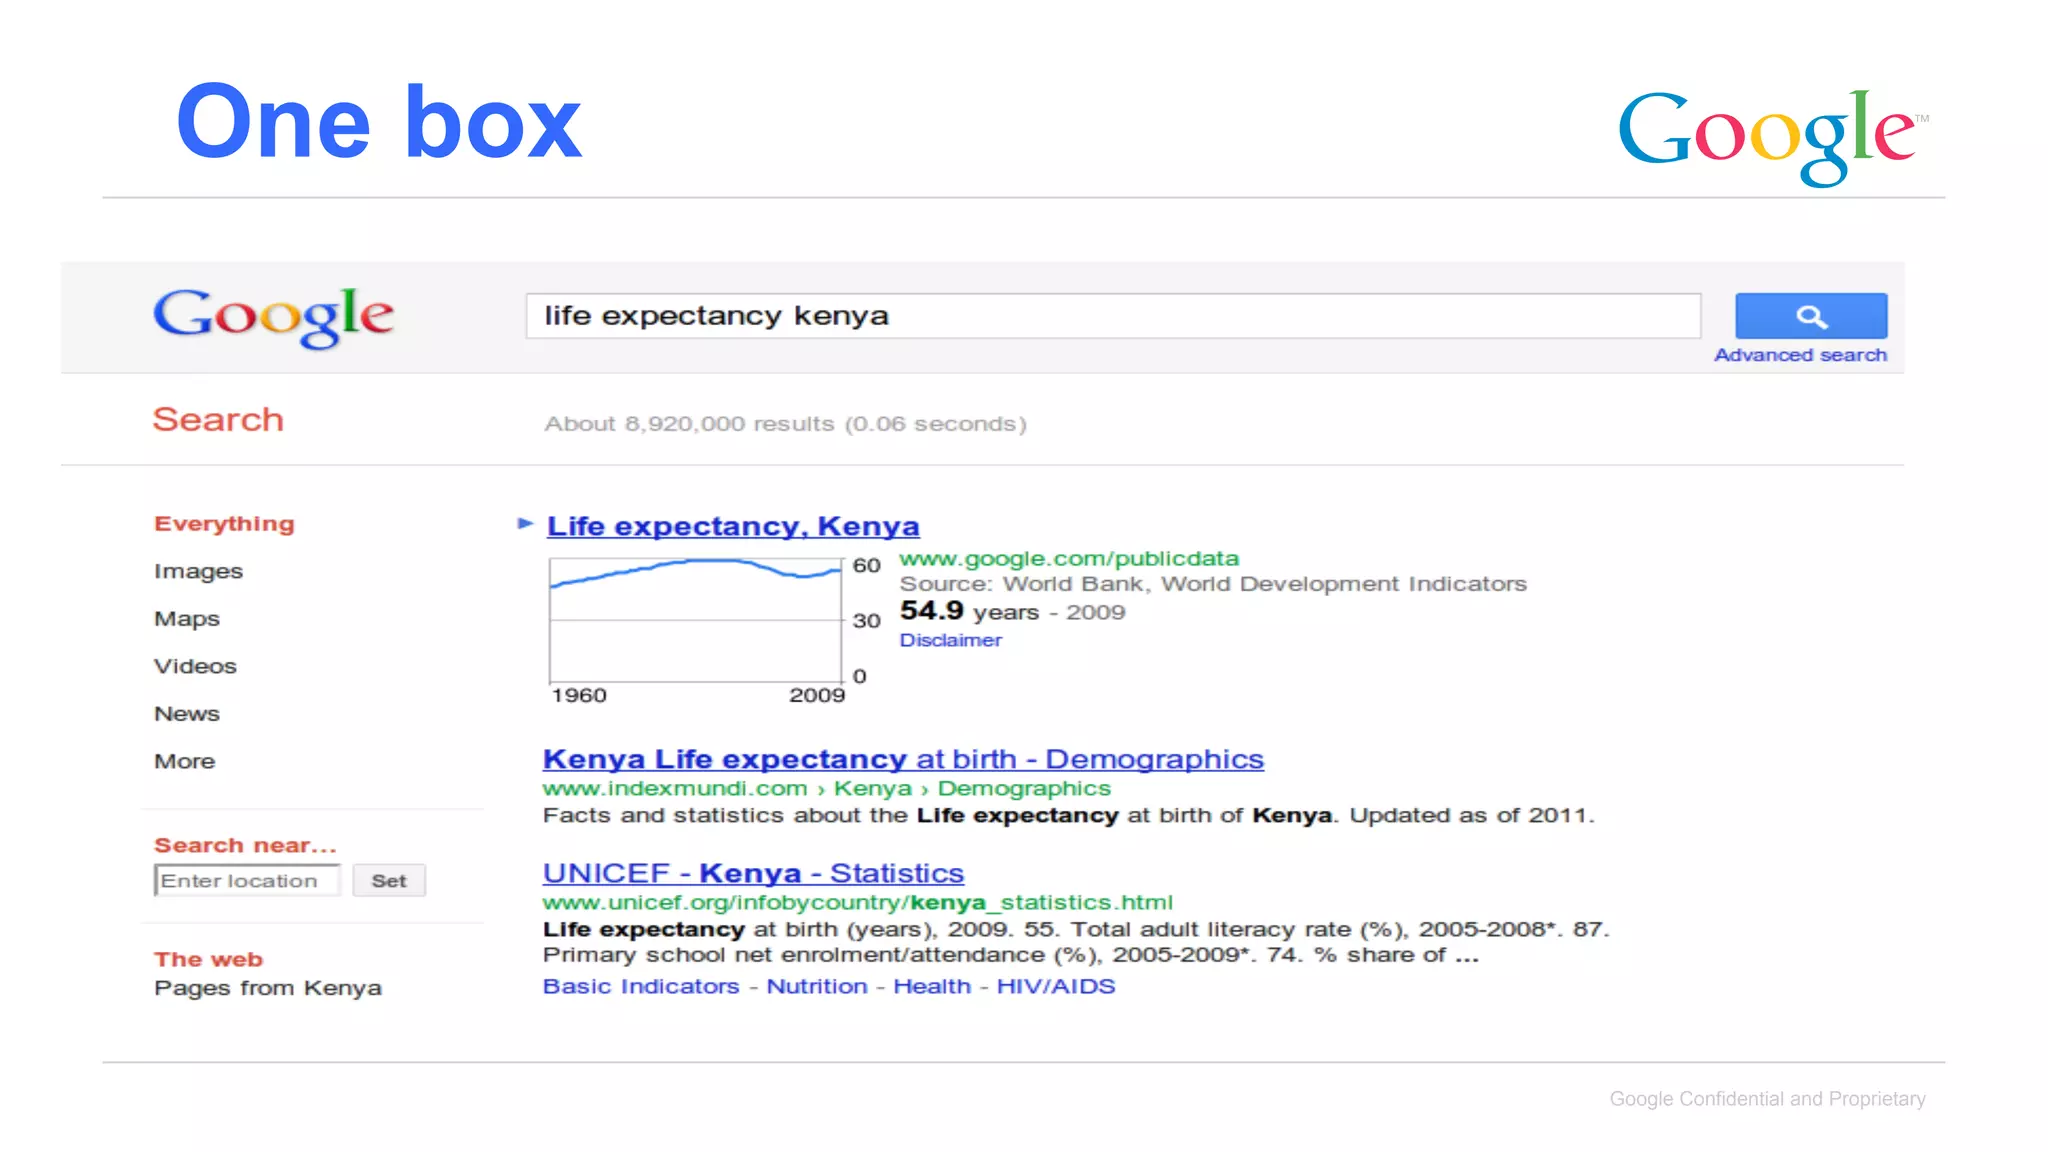This screenshot has width=2048, height=1152.
Task: Click the blue magnifier search button
Action: (1810, 317)
